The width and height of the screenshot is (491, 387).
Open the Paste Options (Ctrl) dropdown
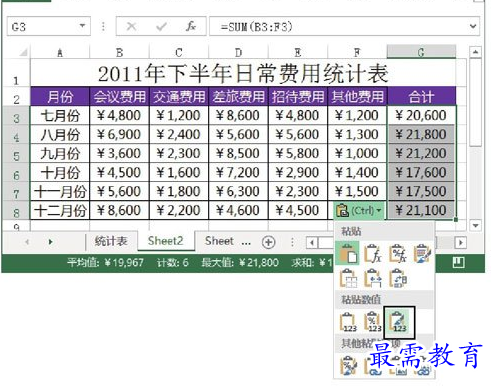point(359,211)
